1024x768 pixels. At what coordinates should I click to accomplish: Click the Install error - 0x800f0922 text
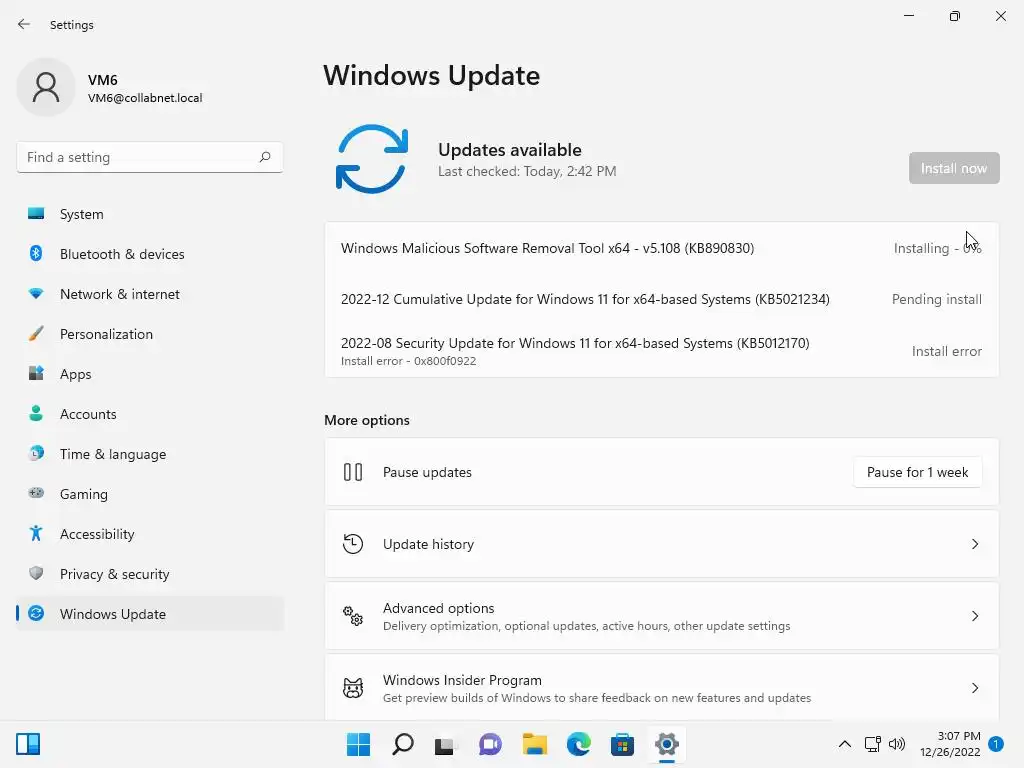point(408,361)
